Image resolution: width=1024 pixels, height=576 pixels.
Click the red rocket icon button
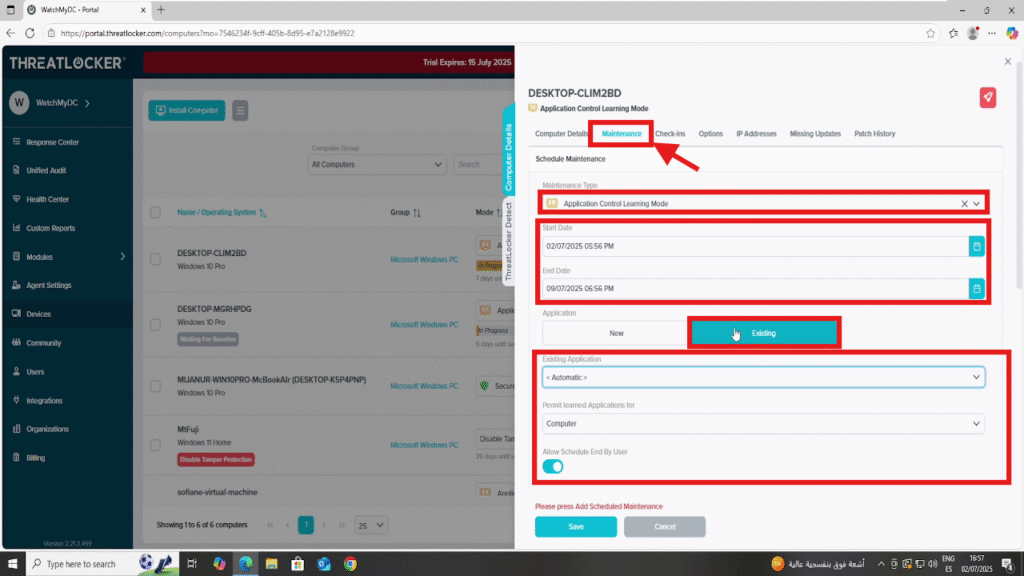pos(987,97)
